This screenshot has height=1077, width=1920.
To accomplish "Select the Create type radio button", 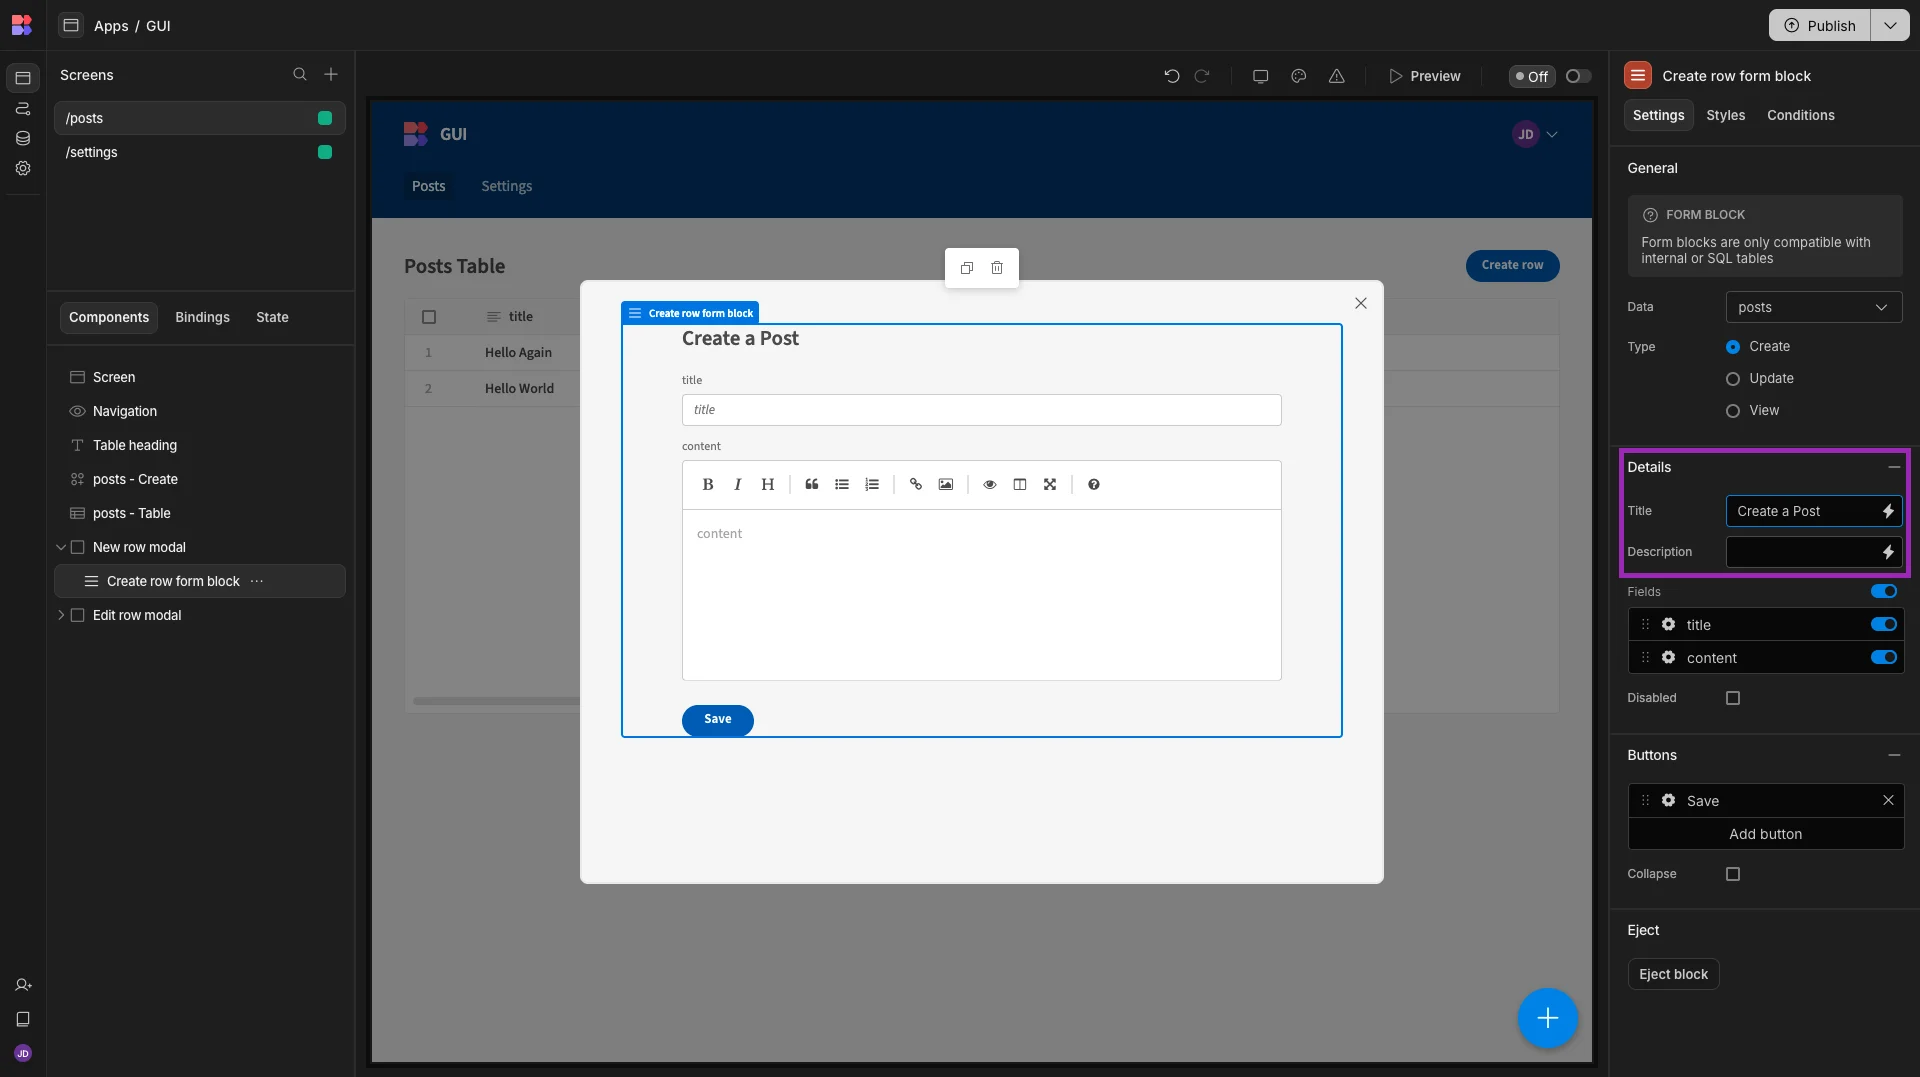I will (1733, 347).
